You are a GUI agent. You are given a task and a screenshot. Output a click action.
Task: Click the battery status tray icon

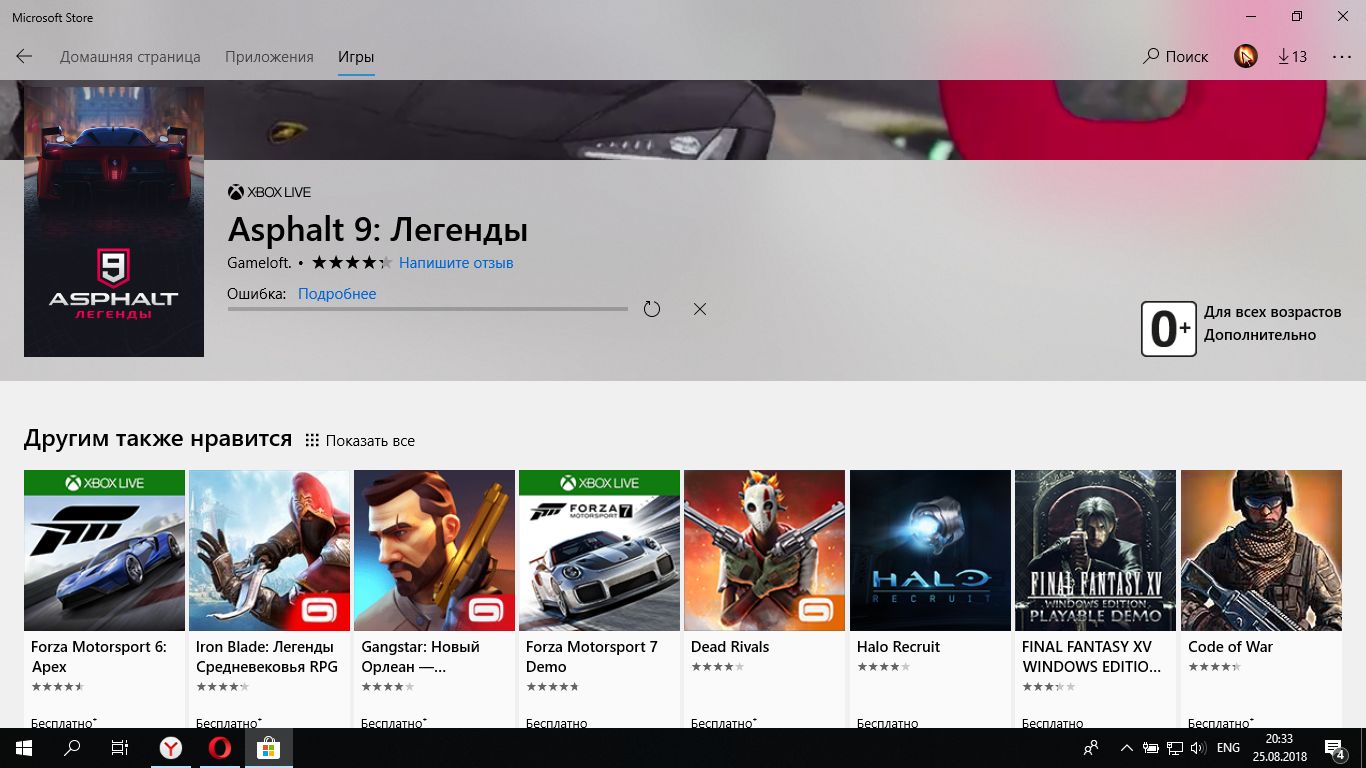point(1151,748)
